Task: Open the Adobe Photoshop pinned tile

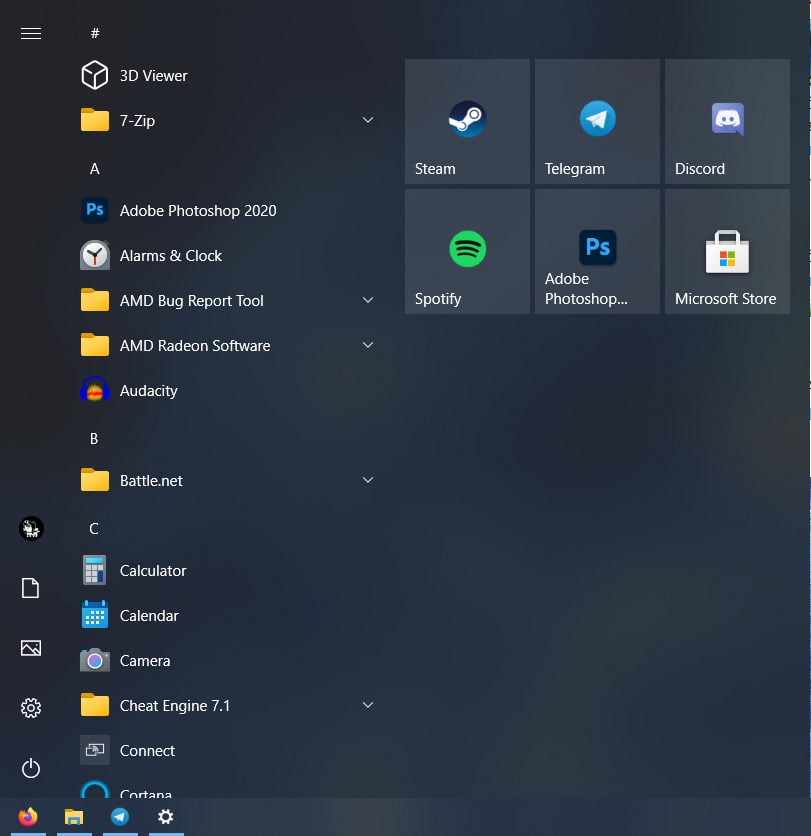Action: pyautogui.click(x=597, y=252)
